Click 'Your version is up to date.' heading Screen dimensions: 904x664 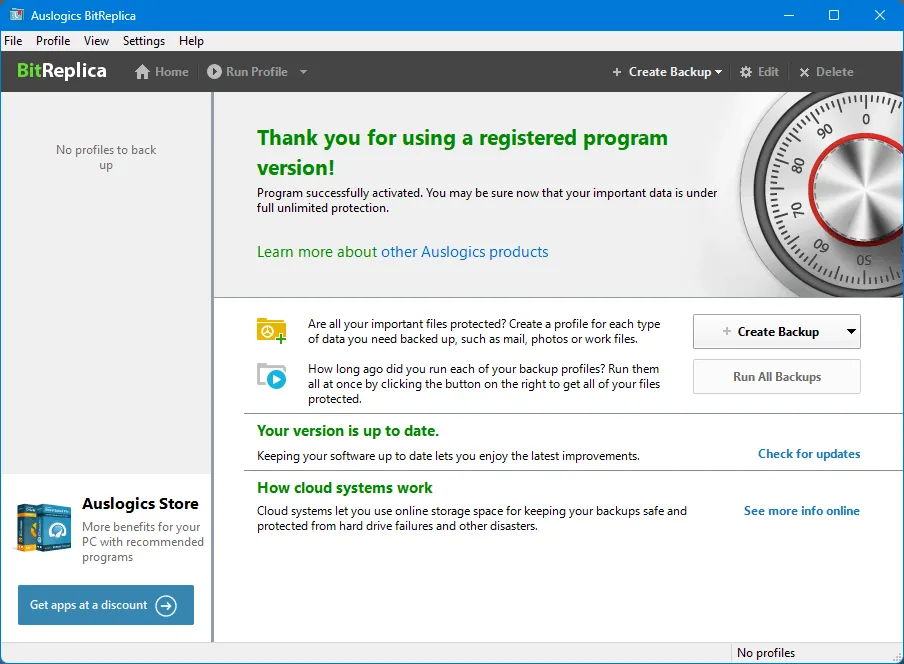point(348,431)
